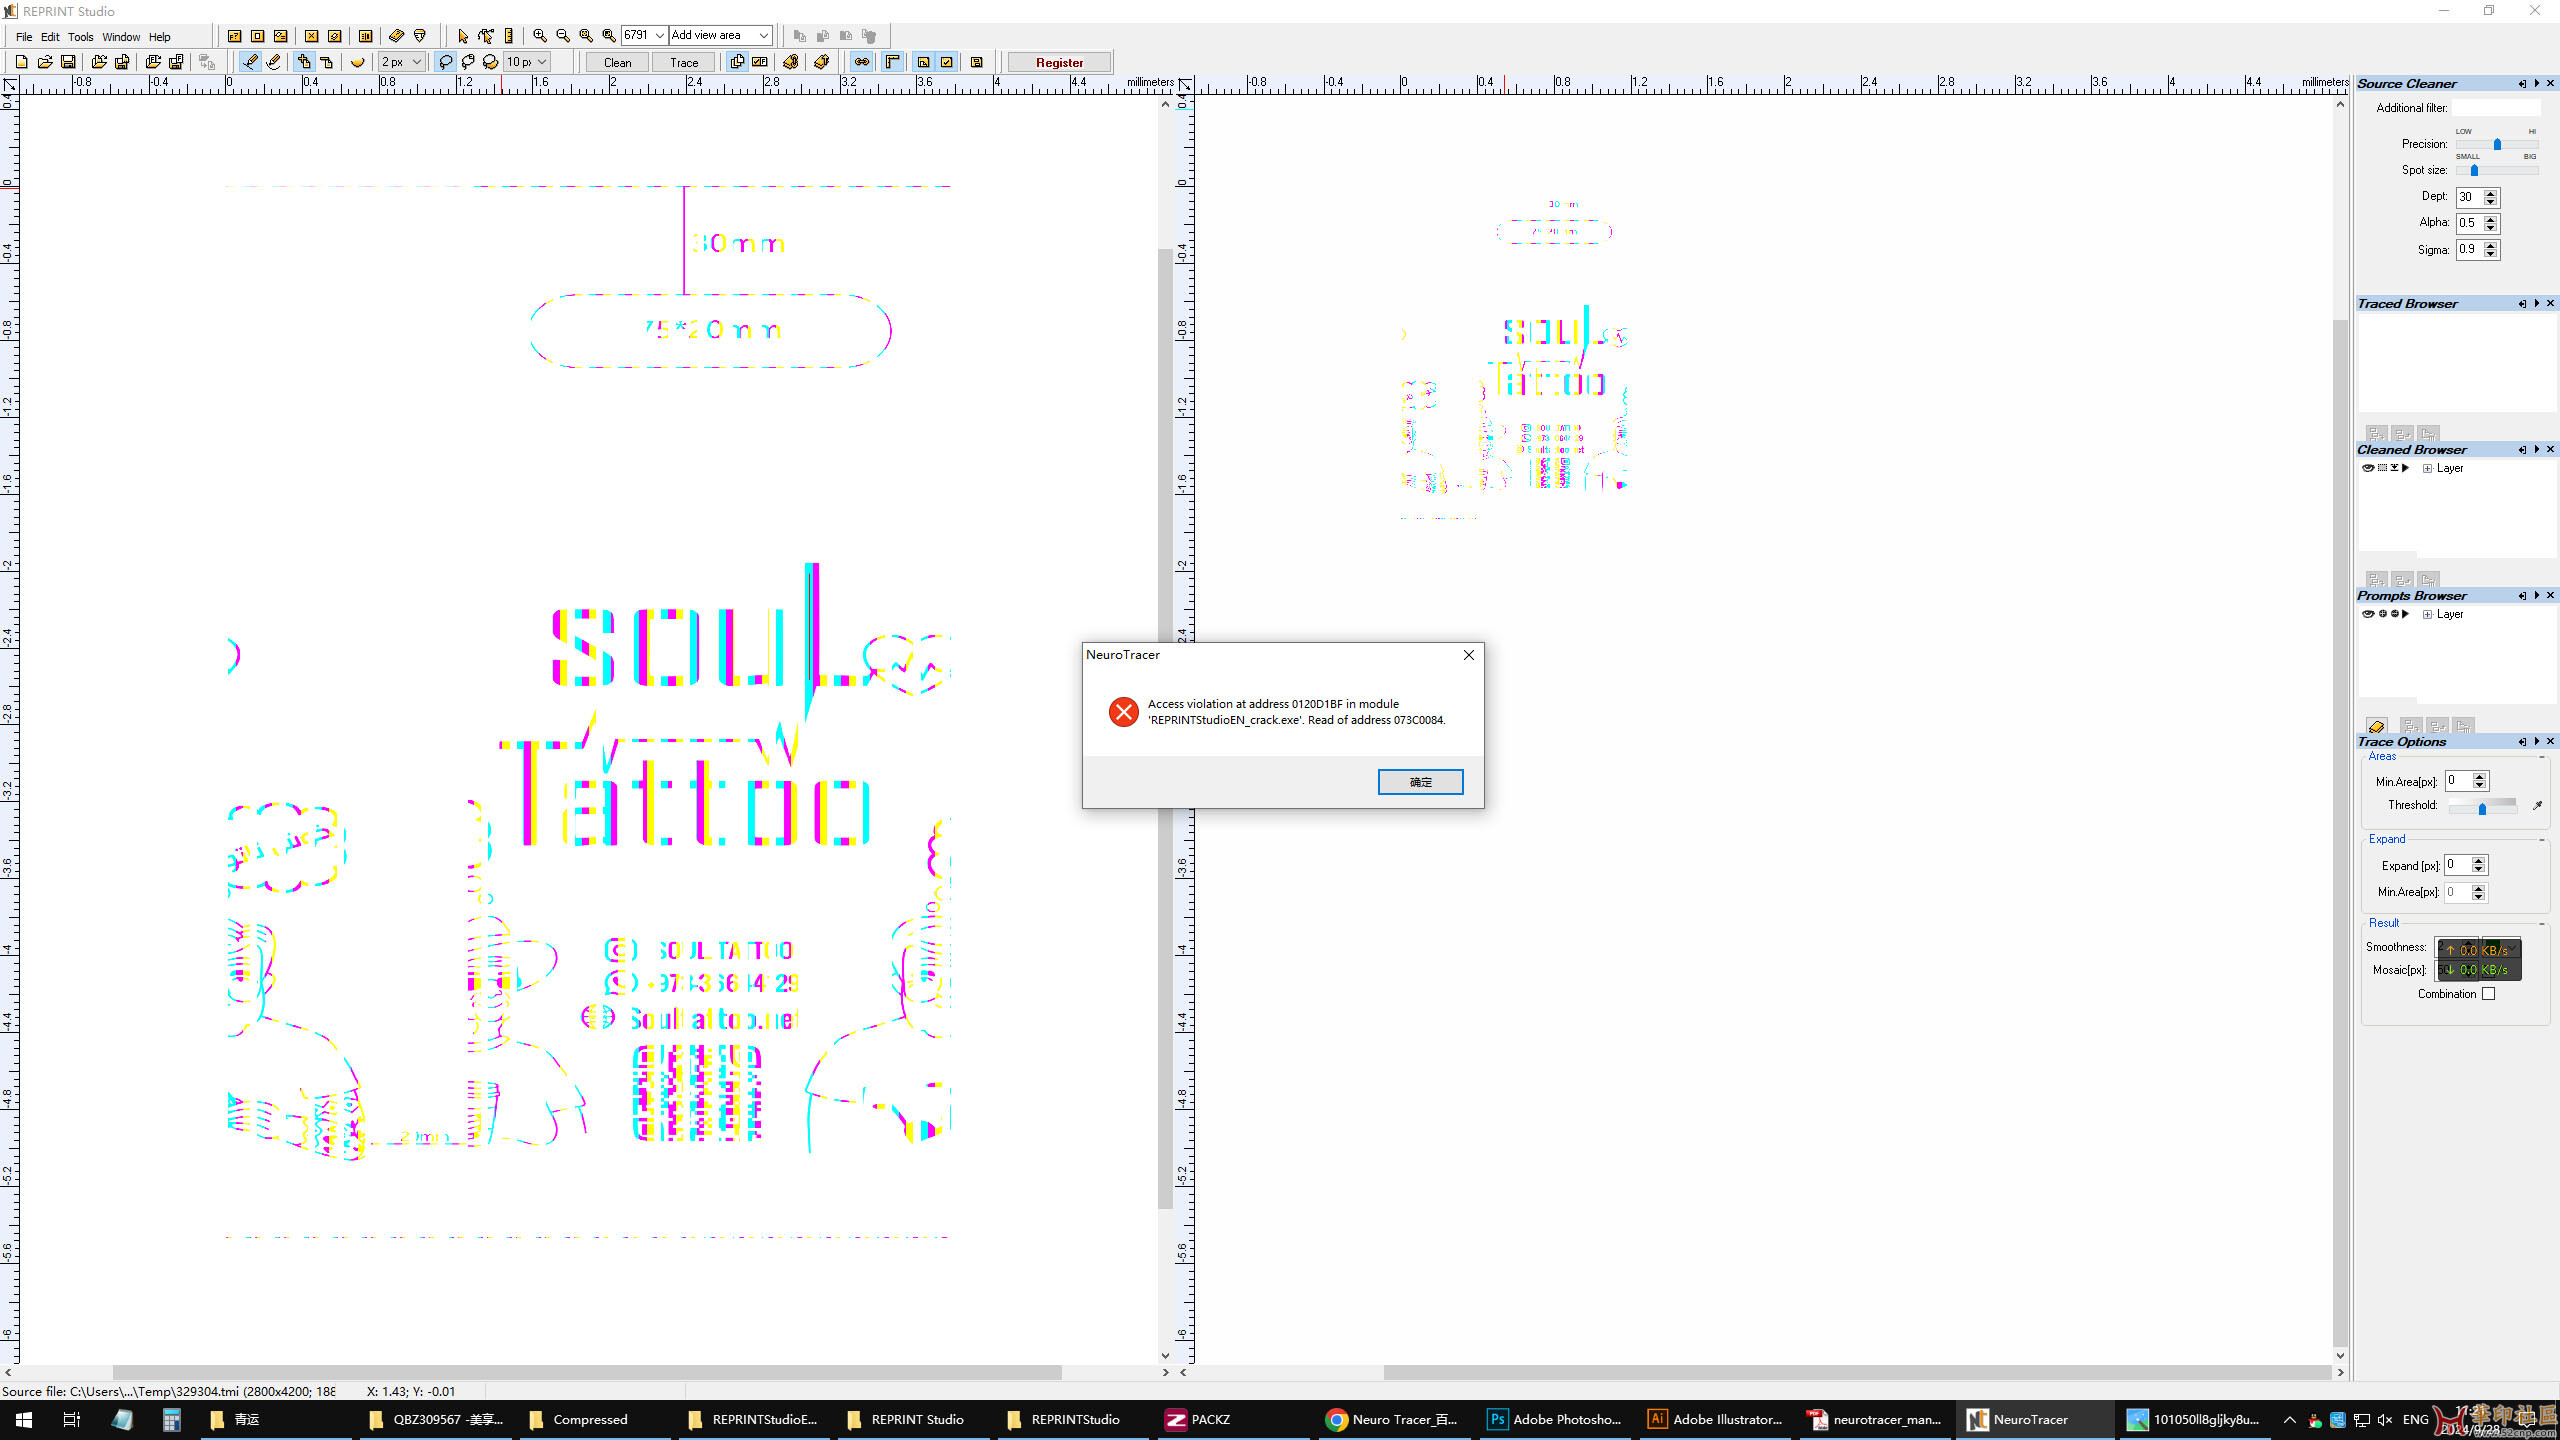The height and width of the screenshot is (1440, 2560).
Task: Open the Help menu
Action: coord(160,37)
